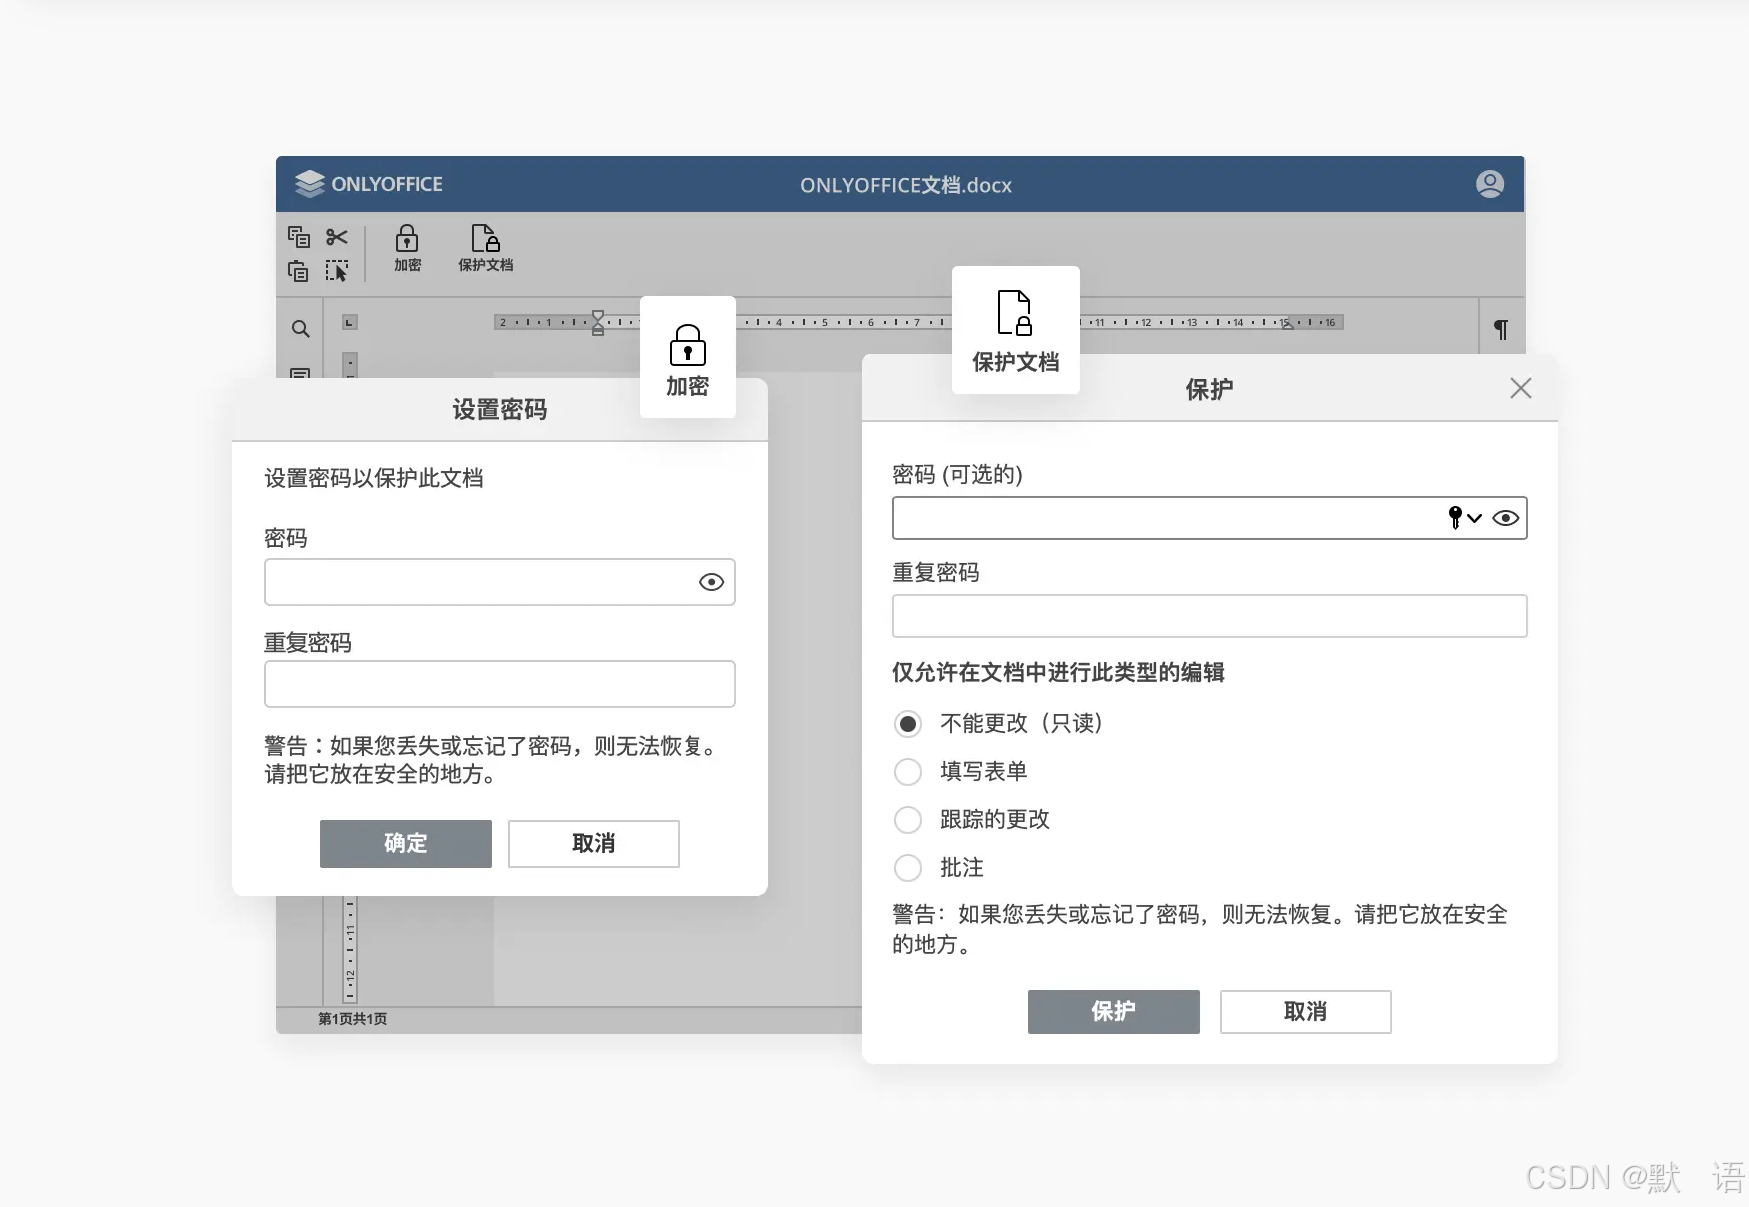
Task: Click the ruler tab stop selector
Action: pos(350,322)
